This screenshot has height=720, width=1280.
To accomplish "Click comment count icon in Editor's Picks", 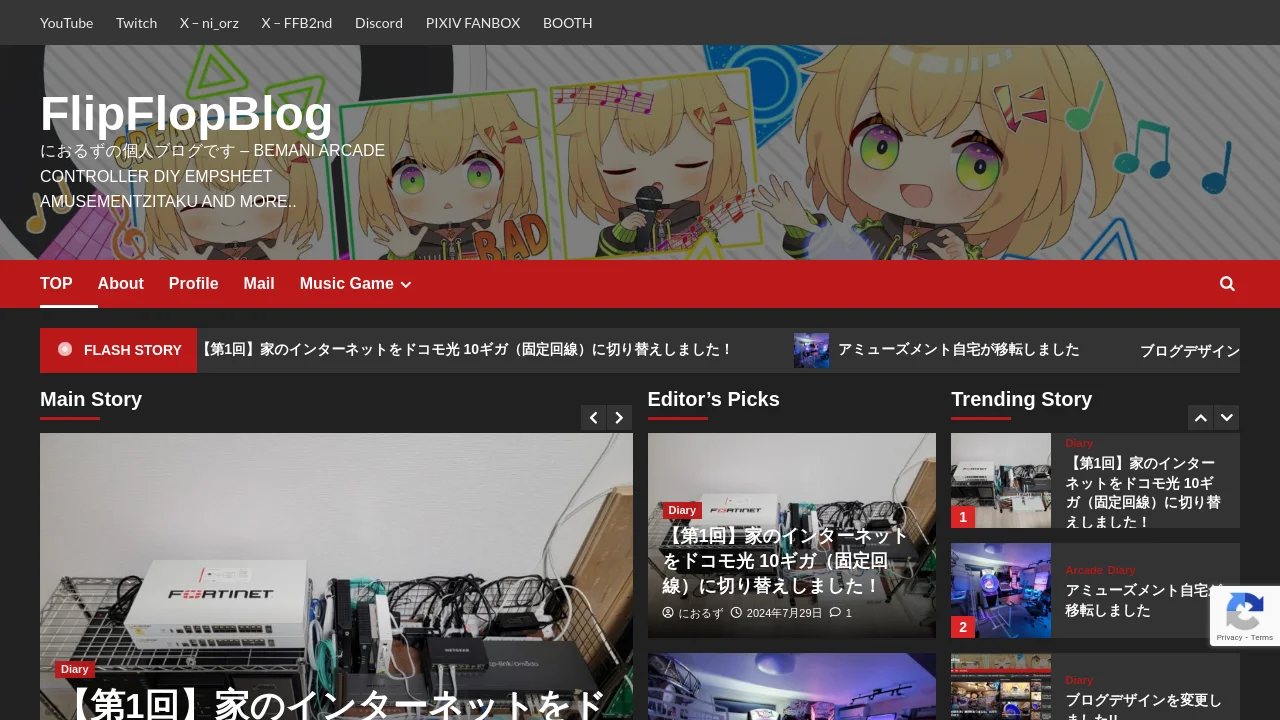I will pyautogui.click(x=835, y=613).
